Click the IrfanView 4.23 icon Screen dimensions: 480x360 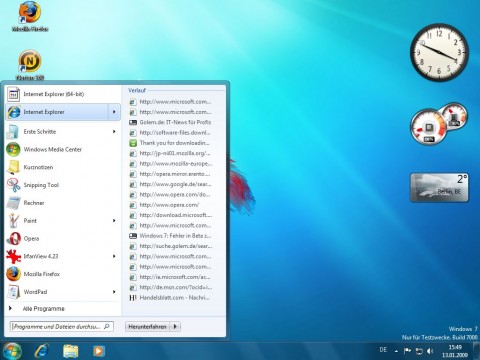(13, 256)
